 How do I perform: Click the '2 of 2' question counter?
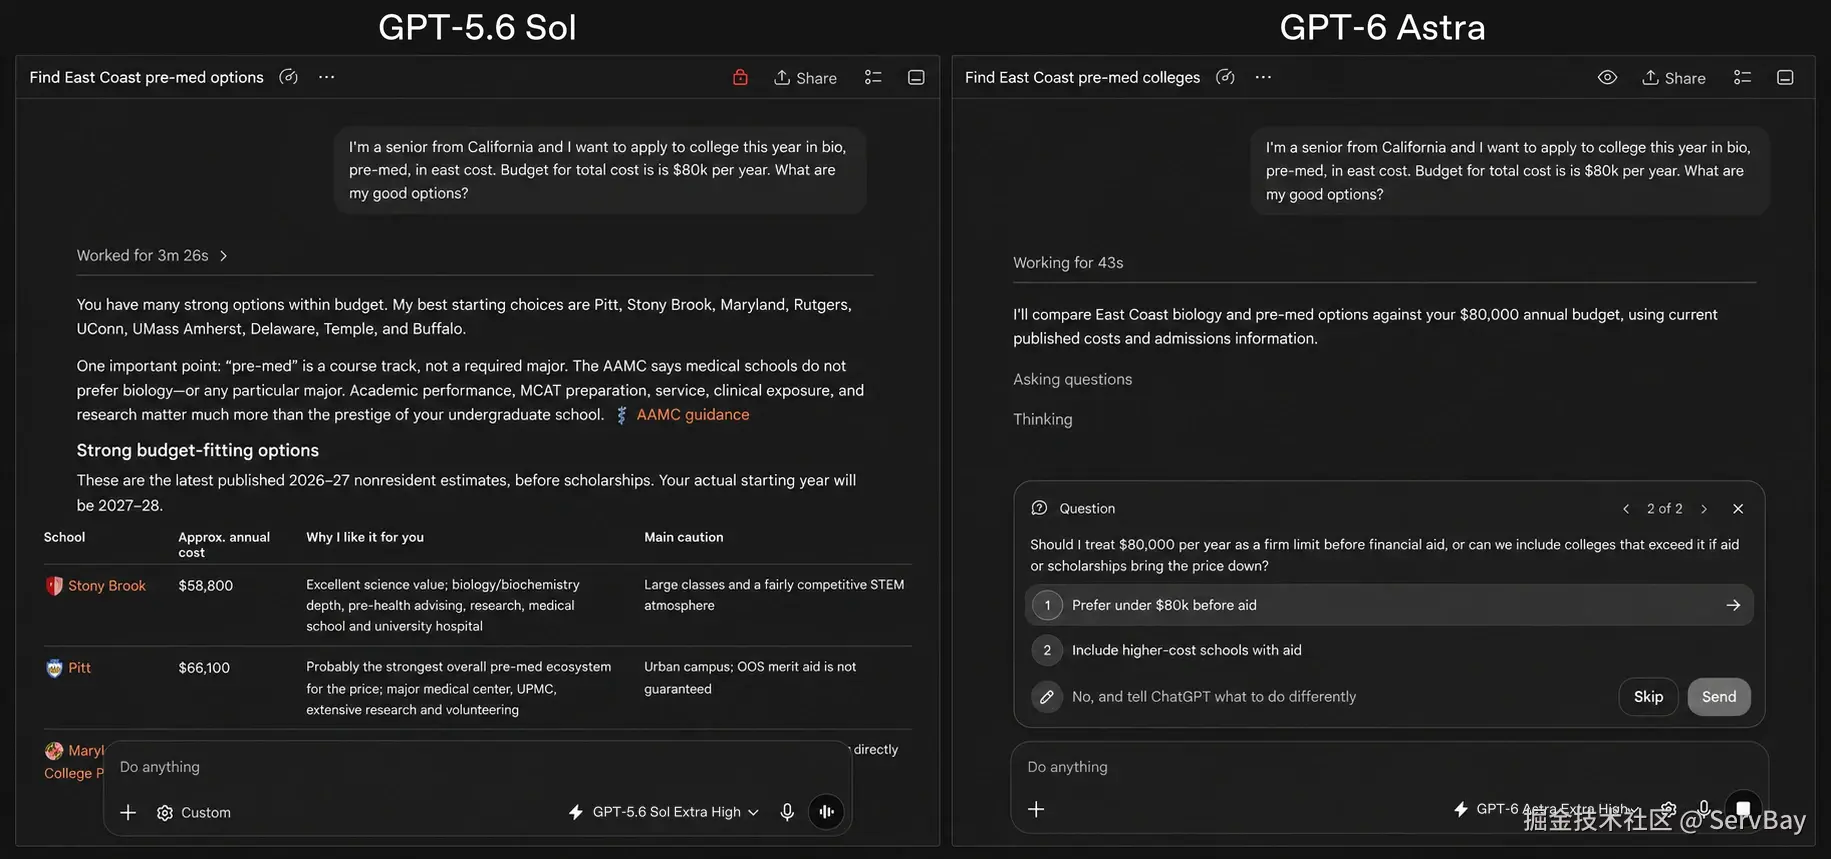pos(1665,509)
